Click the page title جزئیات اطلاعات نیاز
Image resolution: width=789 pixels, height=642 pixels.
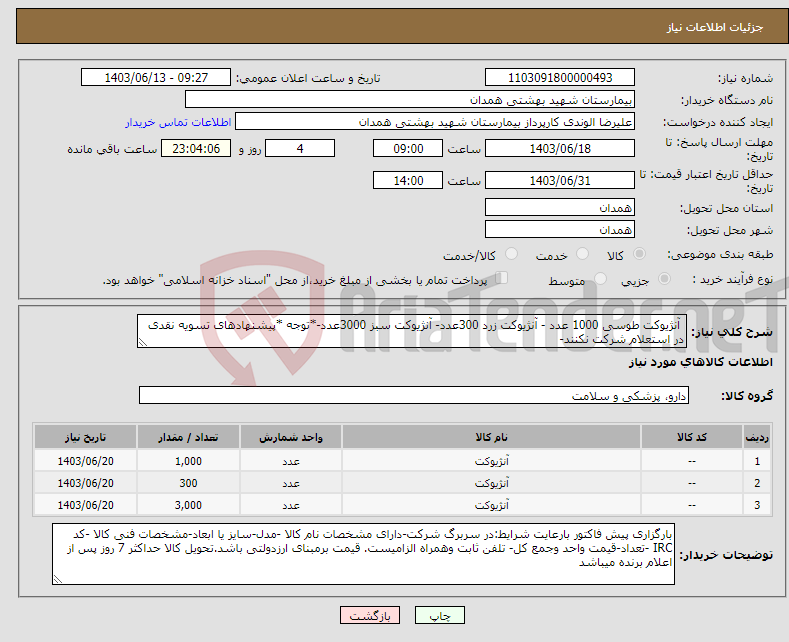(x=715, y=27)
